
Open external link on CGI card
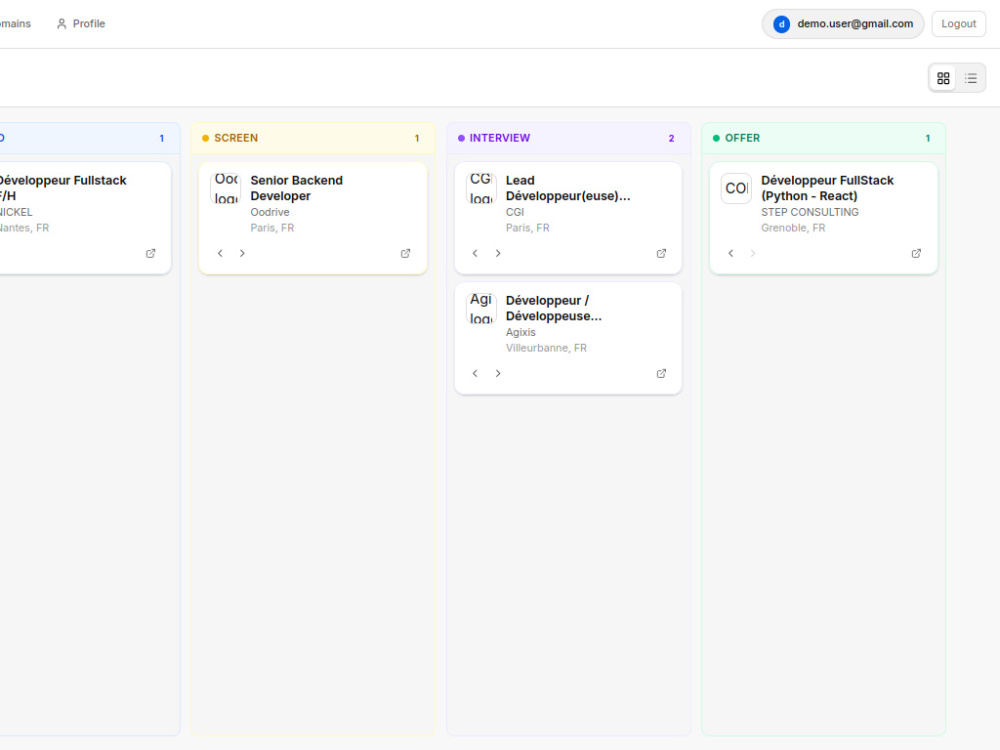tap(661, 253)
